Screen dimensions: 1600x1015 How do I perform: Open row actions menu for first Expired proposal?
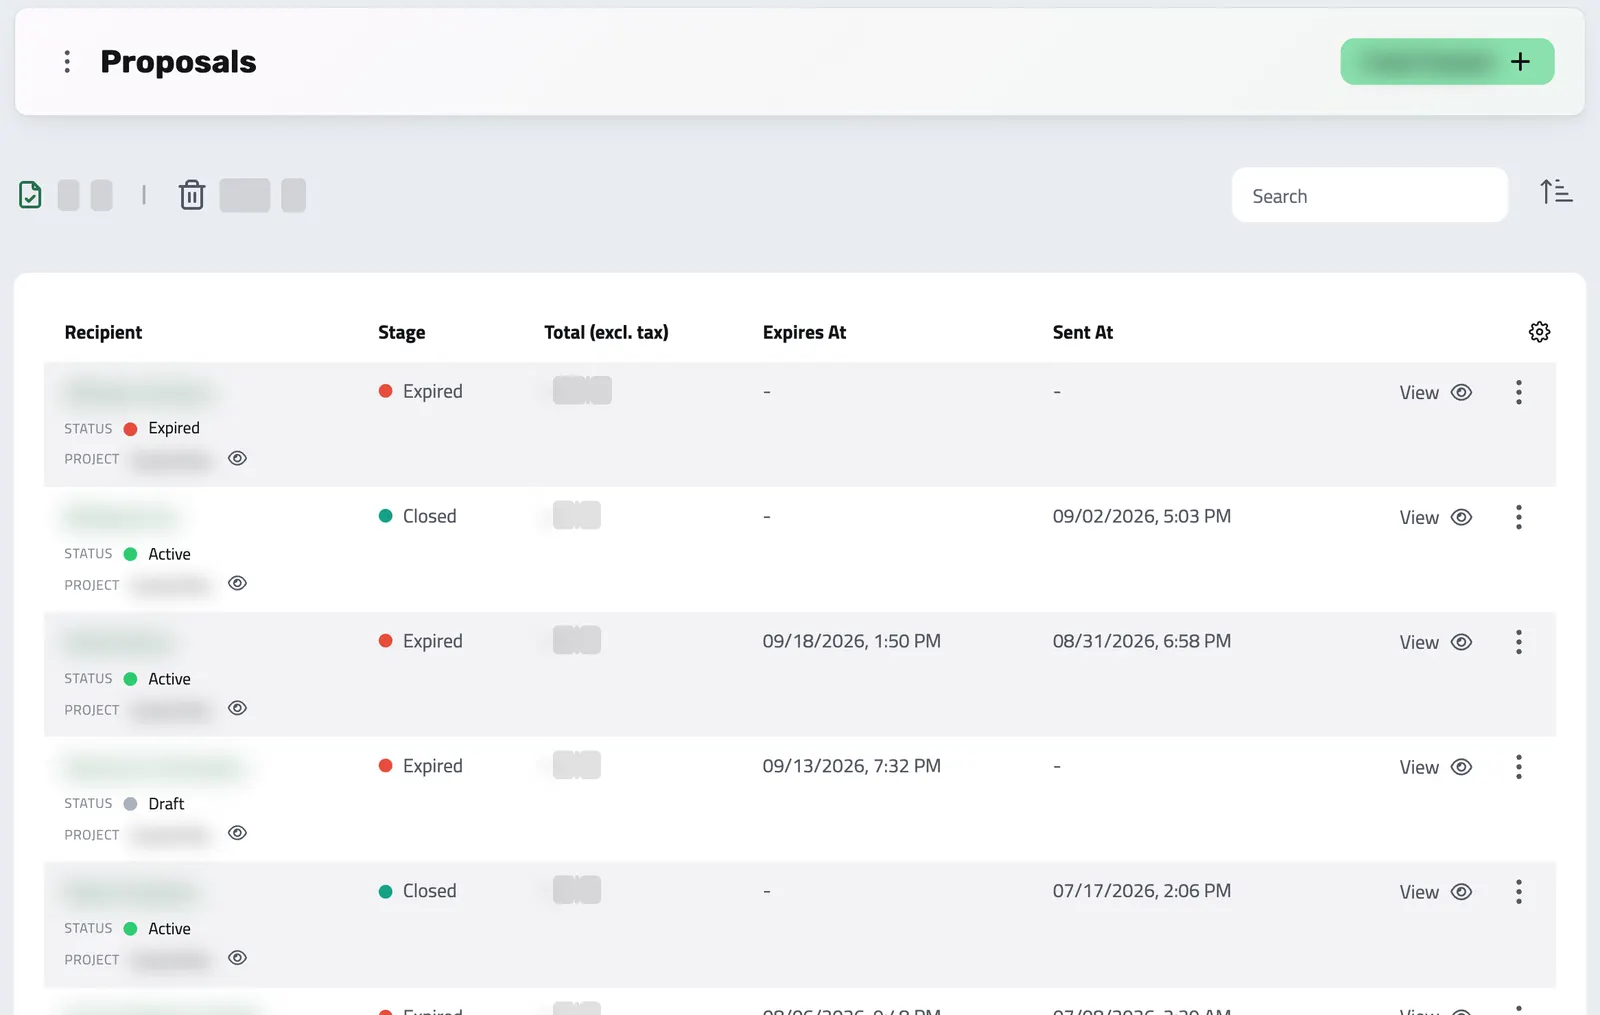click(1518, 393)
